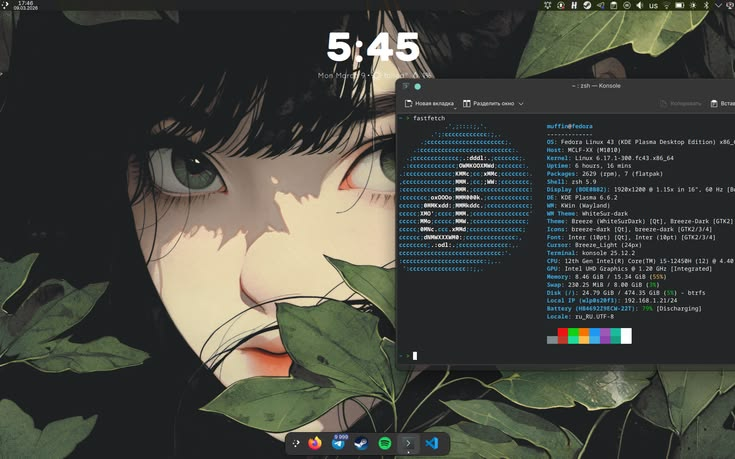Open the Новая вкладка dropdown arrow

454,107
